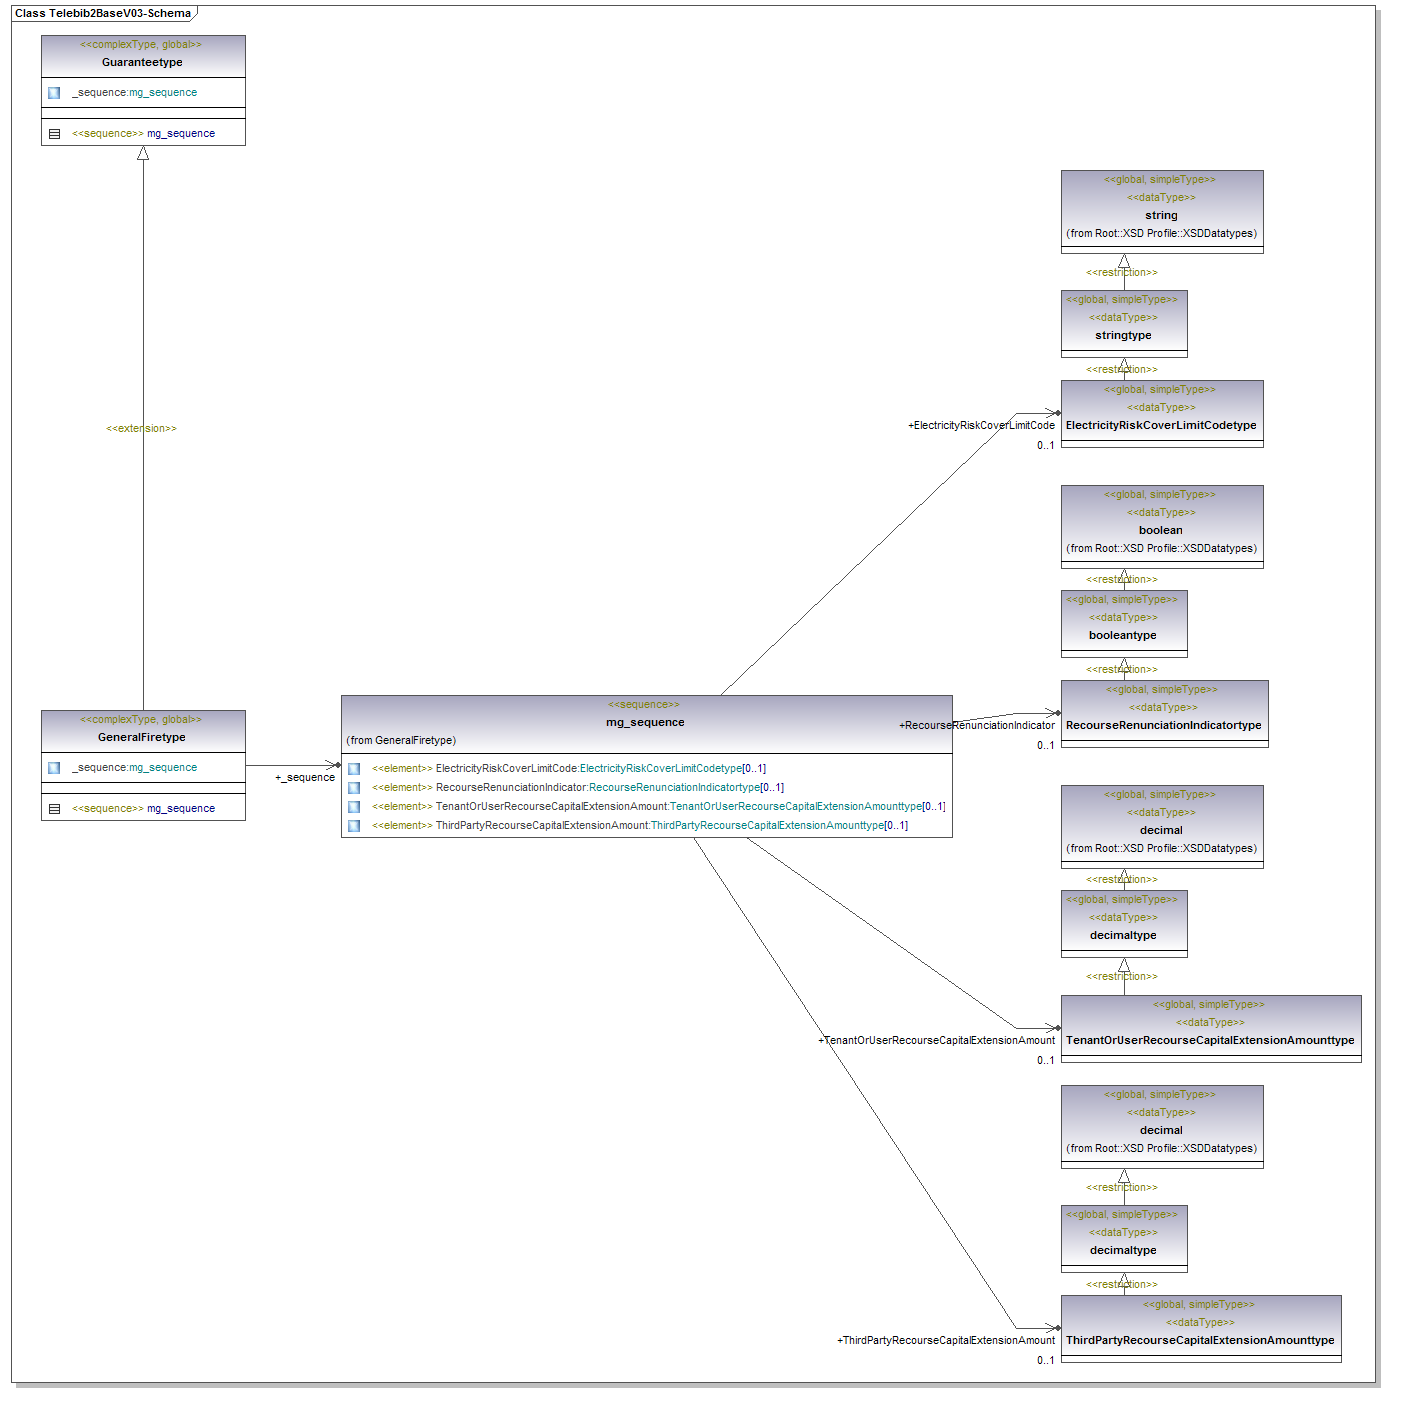1402x1403 pixels.
Task: Click the +_sequence association role label
Action: (305, 777)
